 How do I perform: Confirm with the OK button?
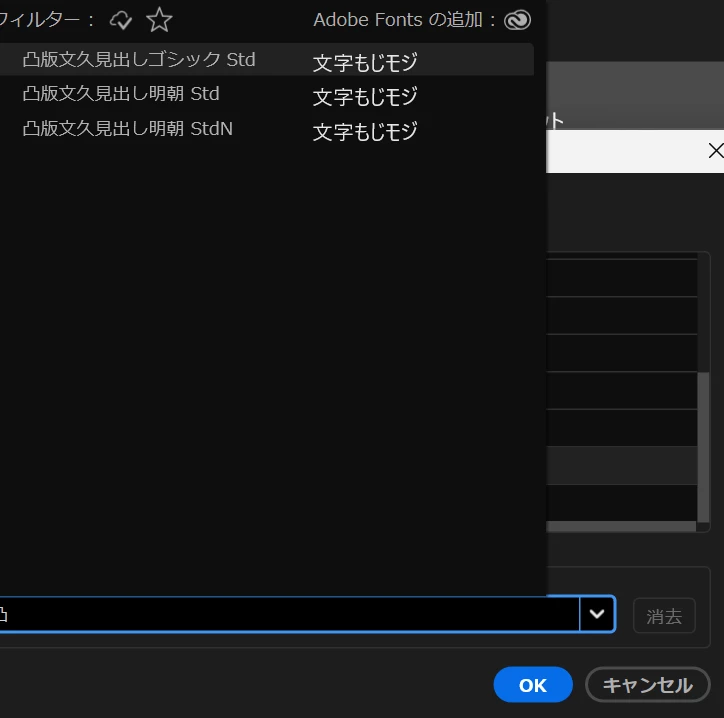point(533,685)
